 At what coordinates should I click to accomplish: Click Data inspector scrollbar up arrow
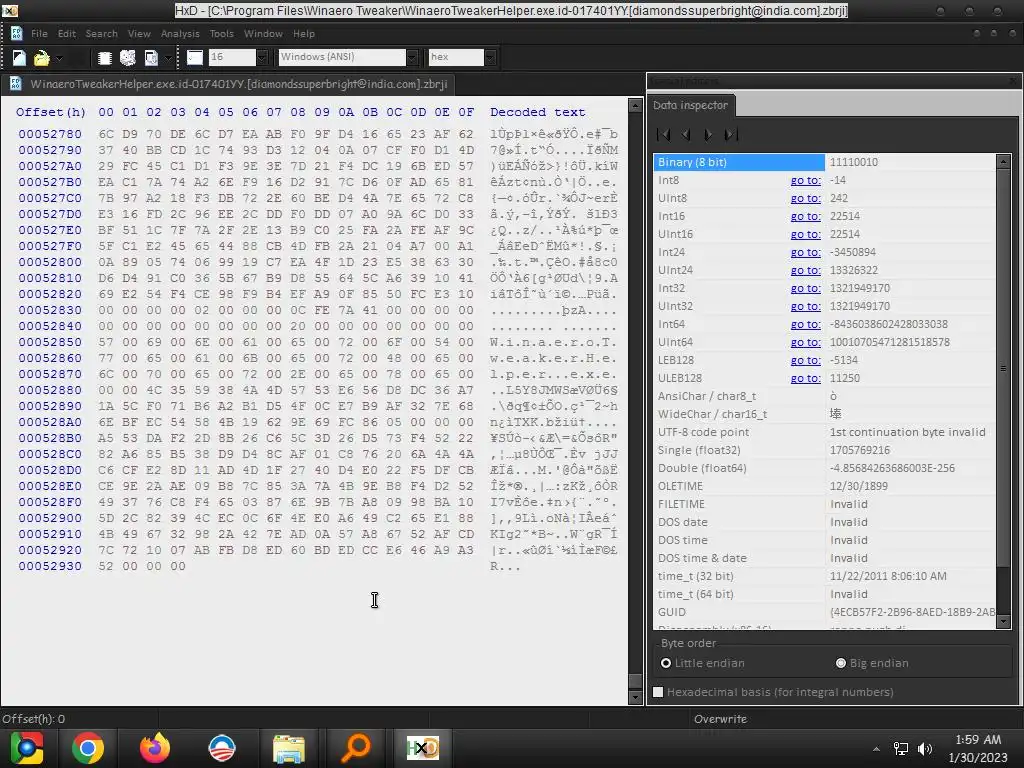point(1004,161)
